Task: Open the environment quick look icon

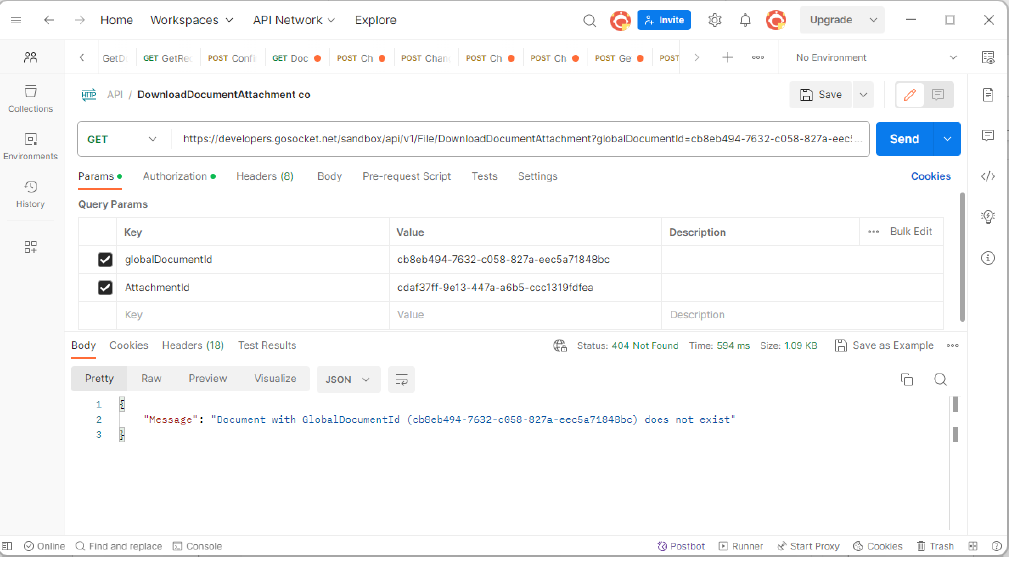Action: click(988, 57)
